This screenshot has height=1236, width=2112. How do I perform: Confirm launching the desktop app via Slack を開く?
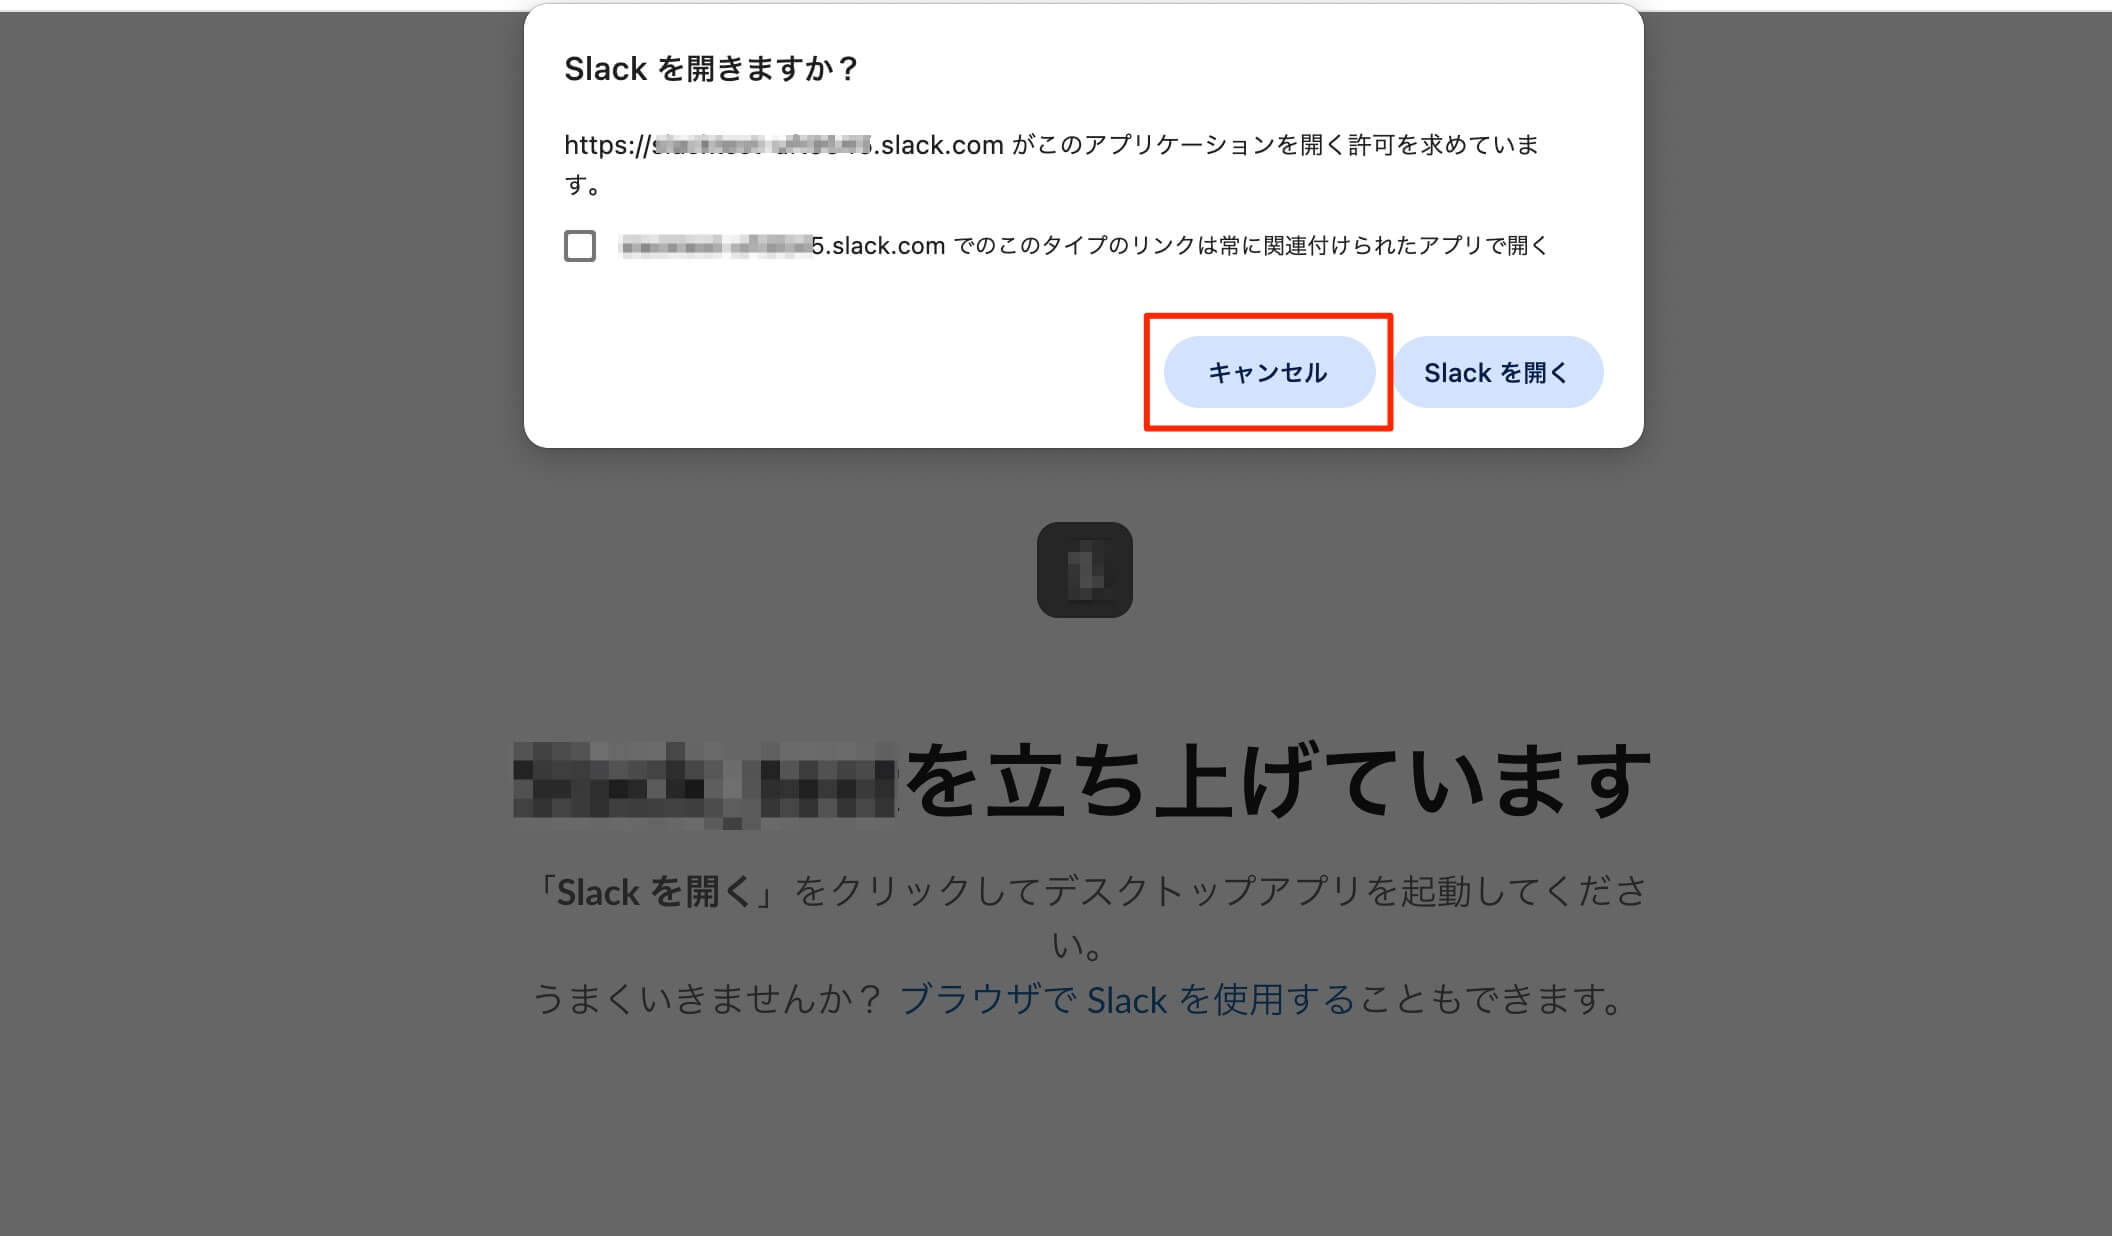[x=1498, y=372]
